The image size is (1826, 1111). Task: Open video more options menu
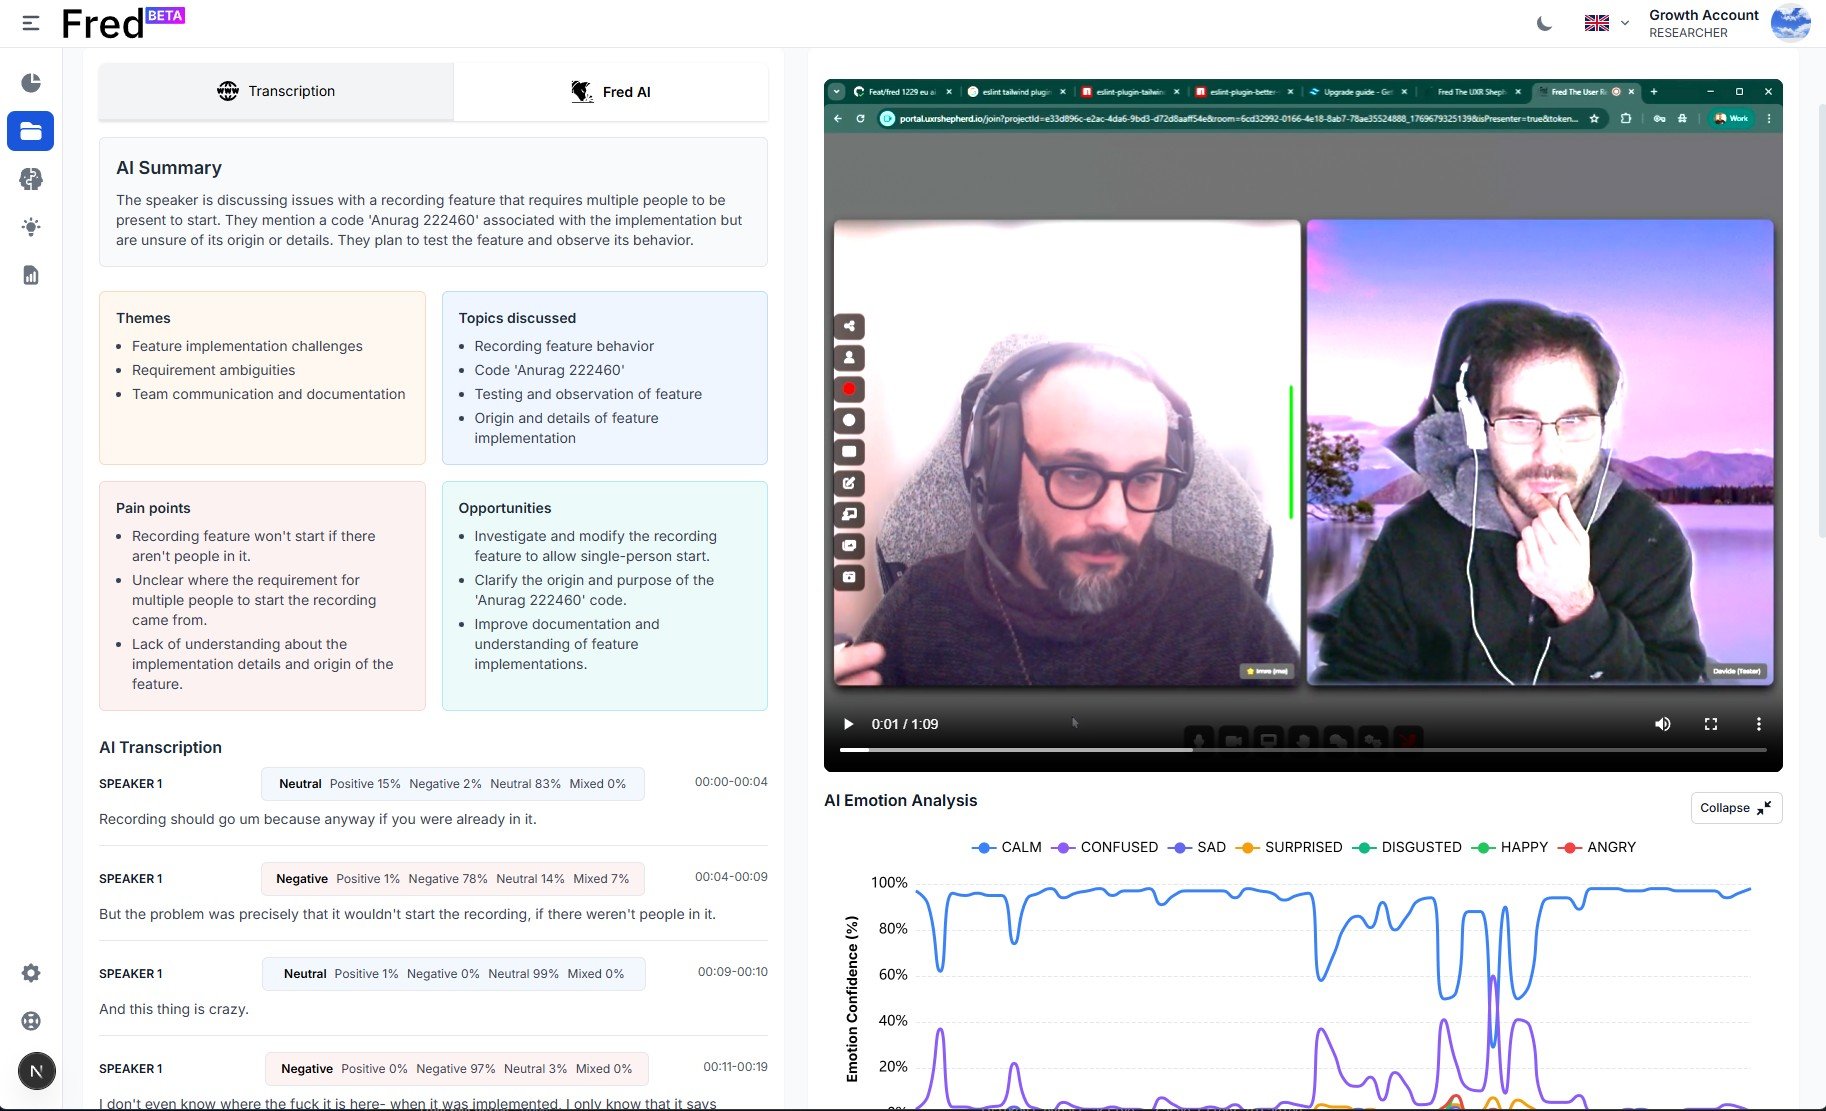coord(1759,724)
